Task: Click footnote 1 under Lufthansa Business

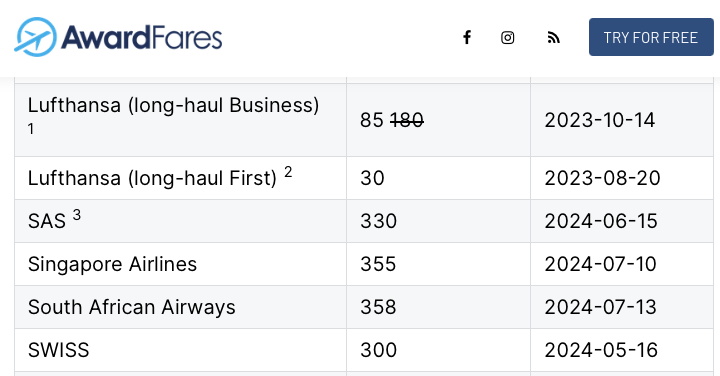Action: tap(31, 129)
